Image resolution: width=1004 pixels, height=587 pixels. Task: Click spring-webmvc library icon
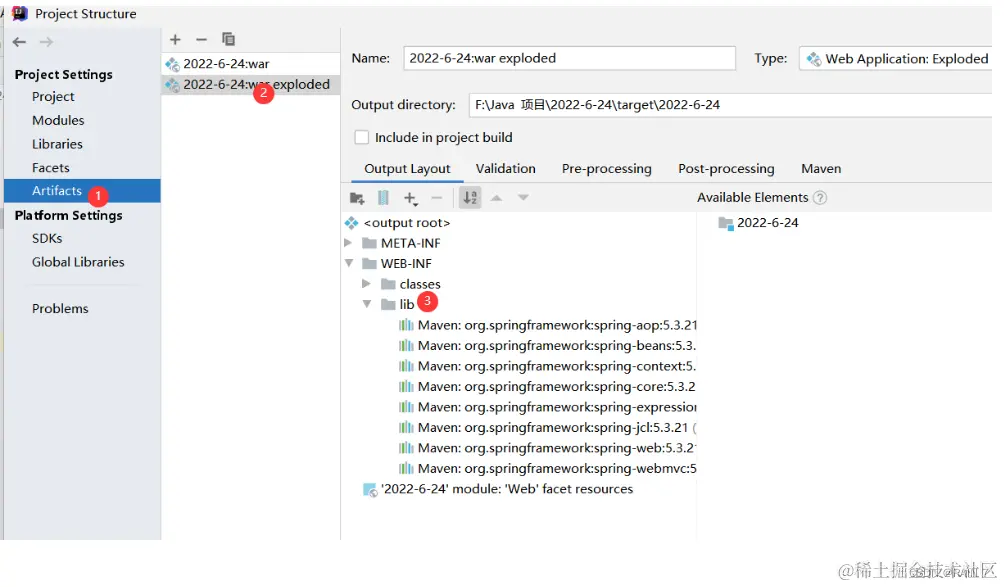406,469
